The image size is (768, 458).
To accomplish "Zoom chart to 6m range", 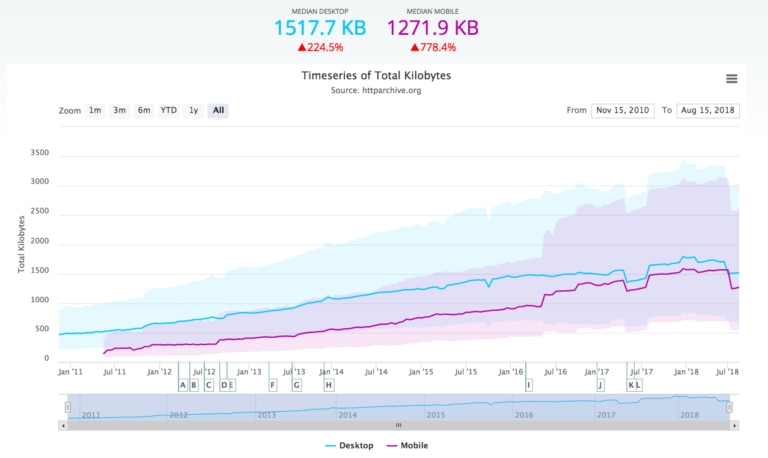I will click(x=144, y=110).
